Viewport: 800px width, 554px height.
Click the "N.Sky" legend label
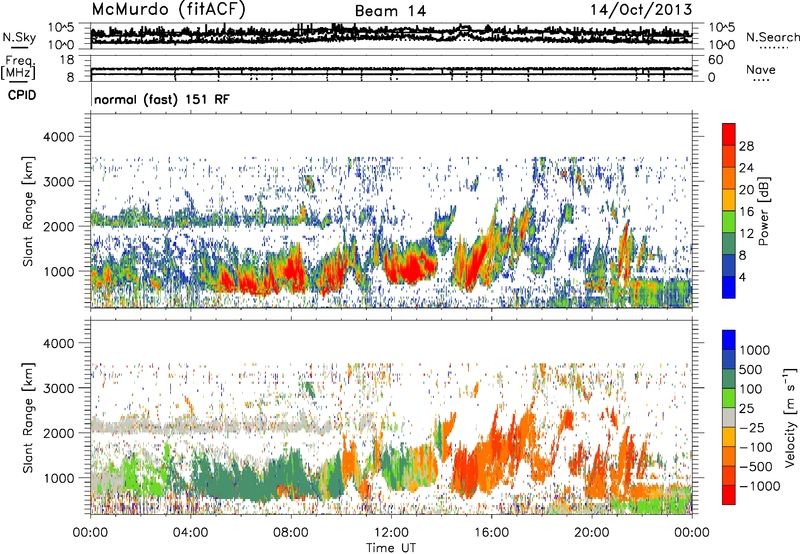(19, 37)
